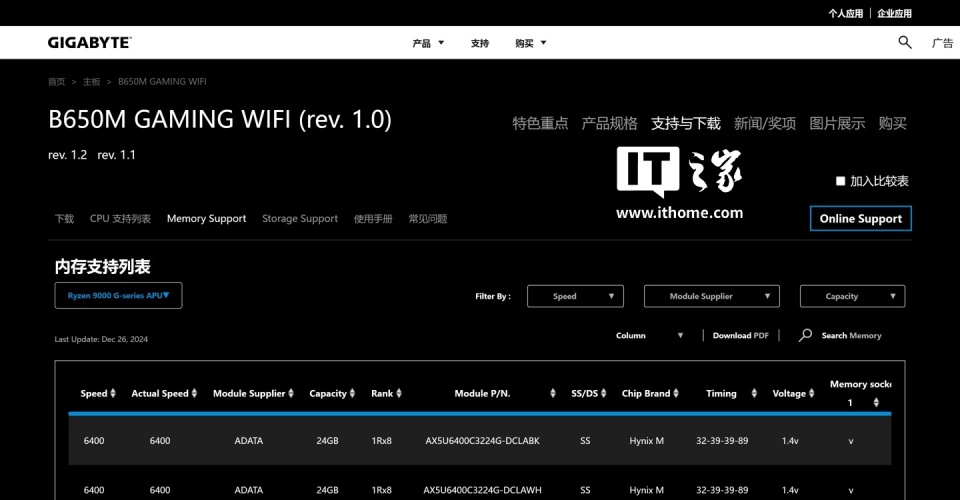Expand the Column selection dropdown
Viewport: 960px width, 500px height.
[649, 335]
